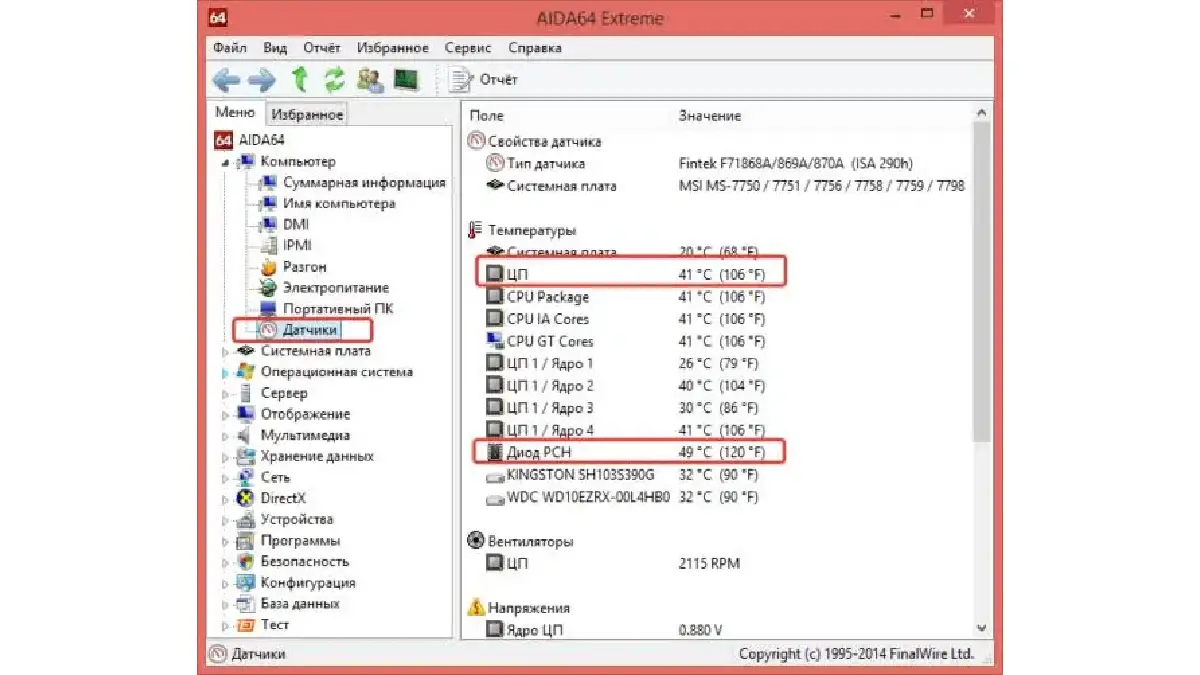The width and height of the screenshot is (1200, 675).
Task: Select Имя компьютера in the tree
Action: [x=339, y=204]
